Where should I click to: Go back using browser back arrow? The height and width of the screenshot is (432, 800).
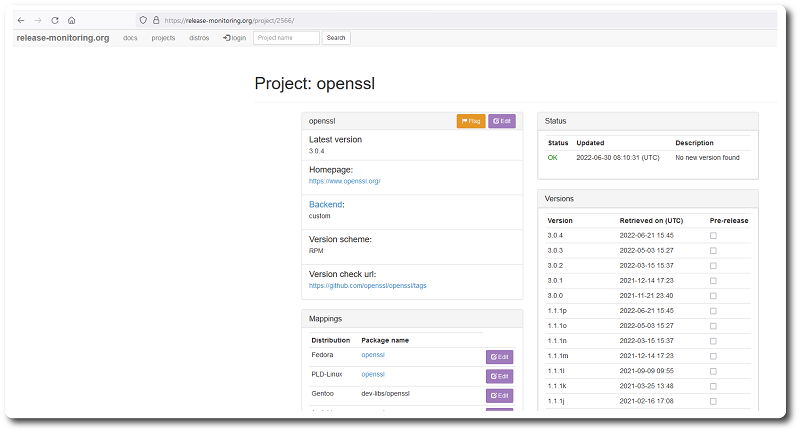point(21,20)
